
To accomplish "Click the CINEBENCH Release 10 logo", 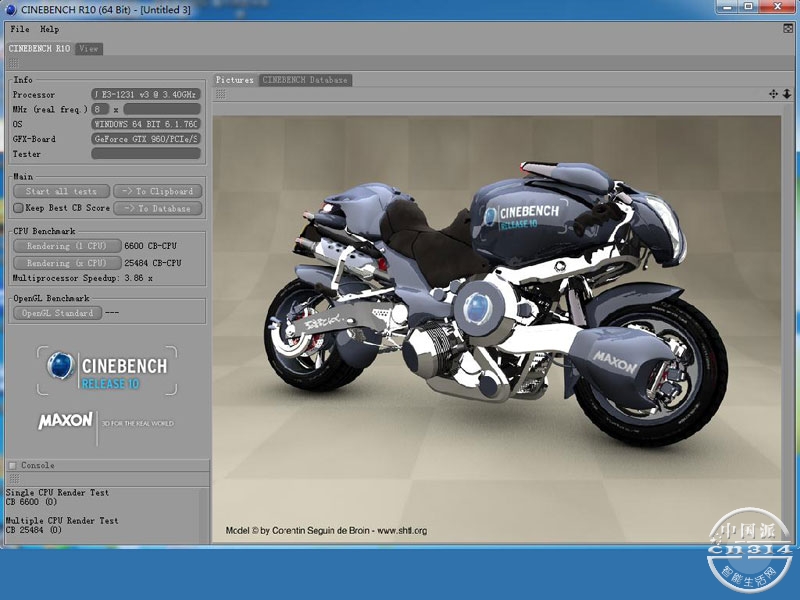I will point(108,371).
